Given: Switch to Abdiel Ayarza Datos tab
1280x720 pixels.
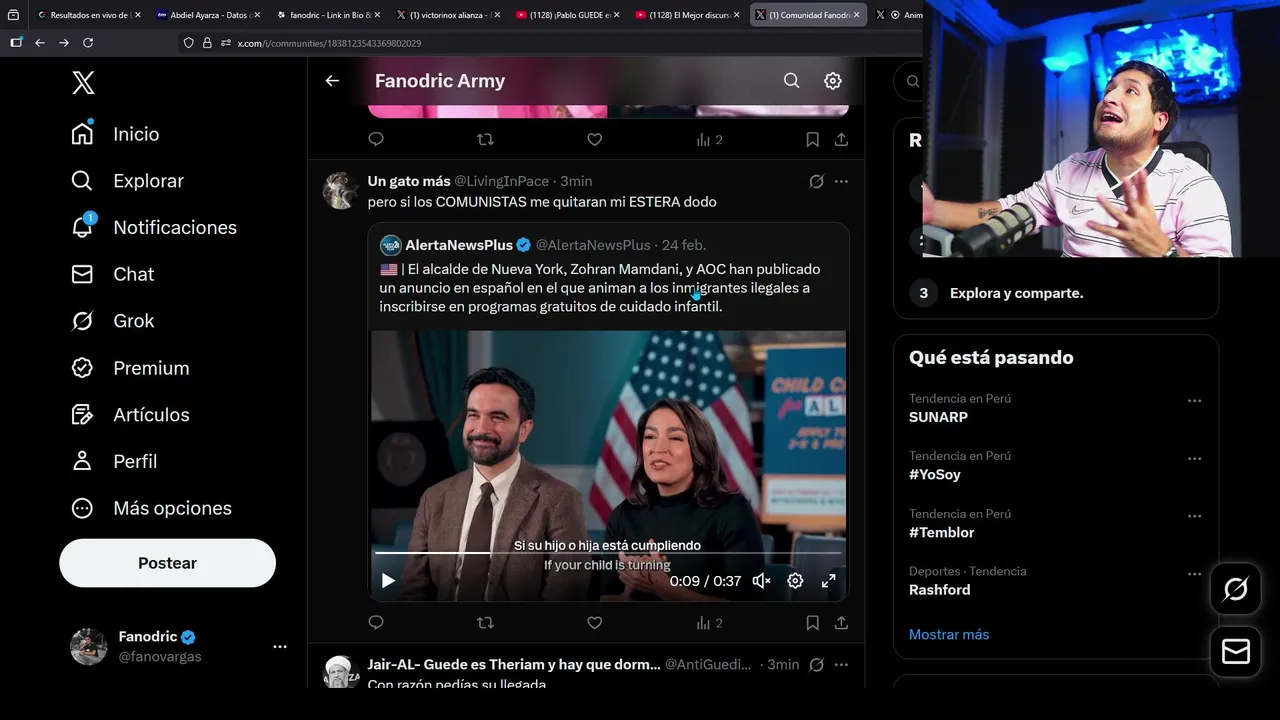Looking at the screenshot, I should coord(208,15).
